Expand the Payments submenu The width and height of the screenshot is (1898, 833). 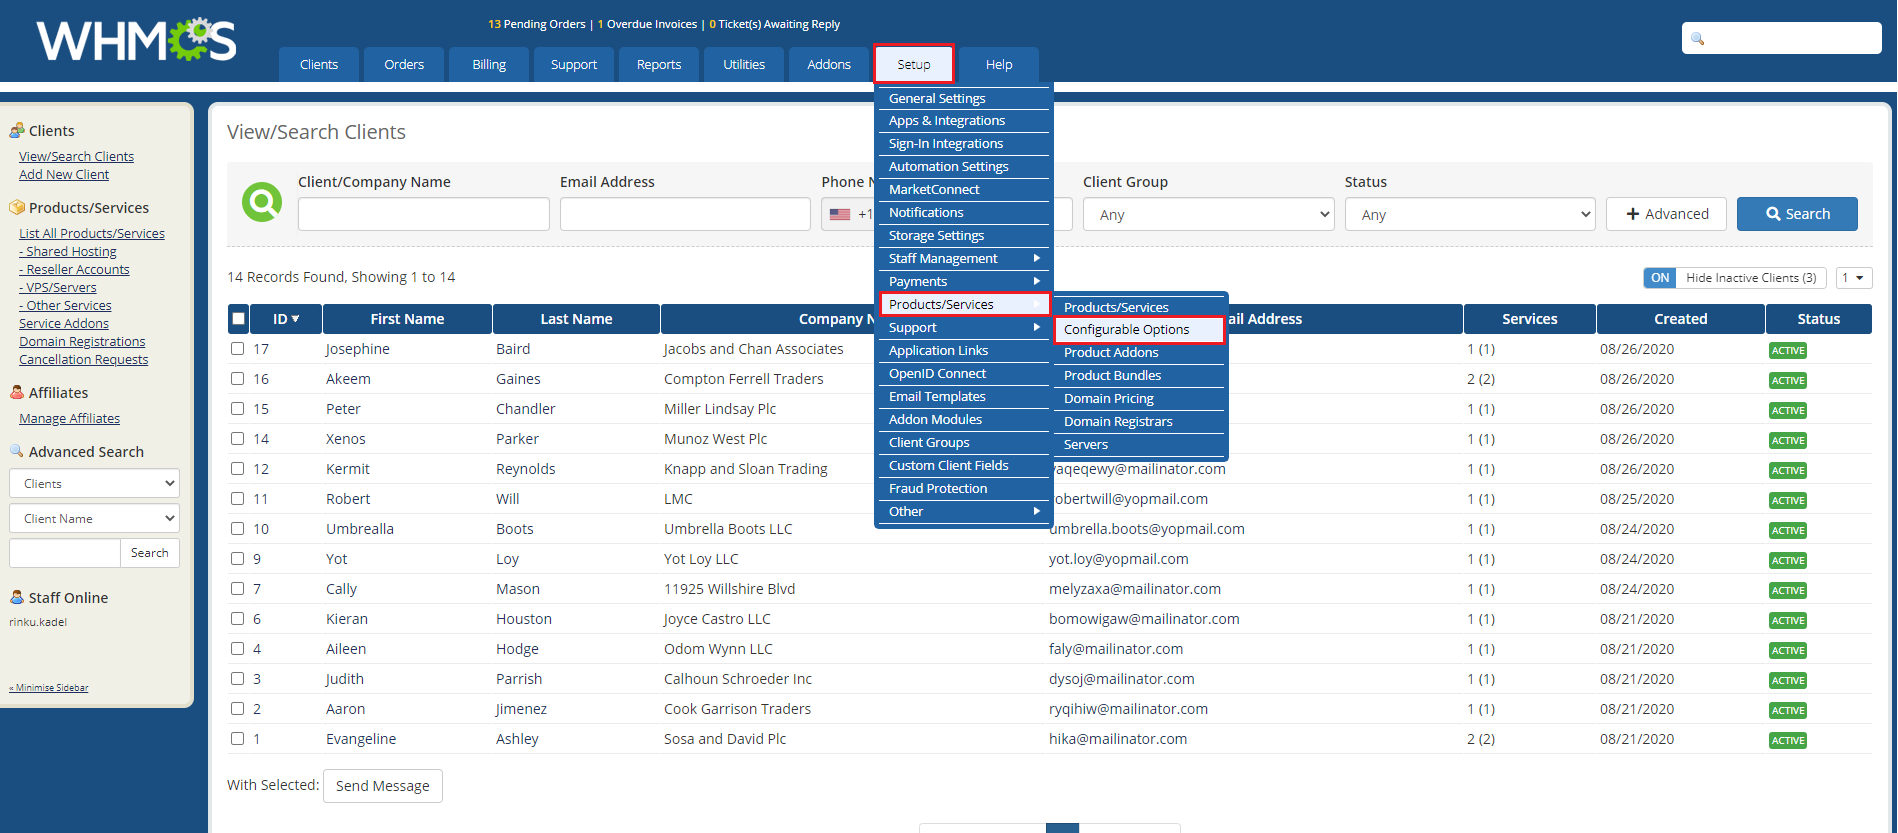tap(963, 281)
